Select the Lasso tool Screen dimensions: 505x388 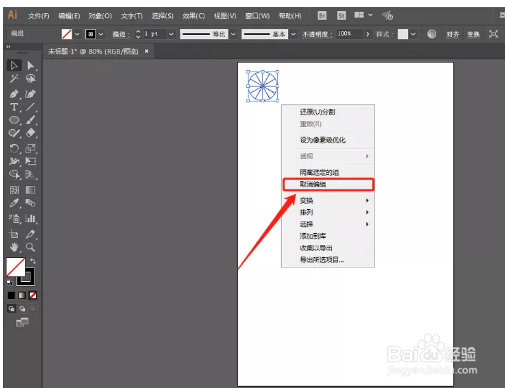coord(31,79)
